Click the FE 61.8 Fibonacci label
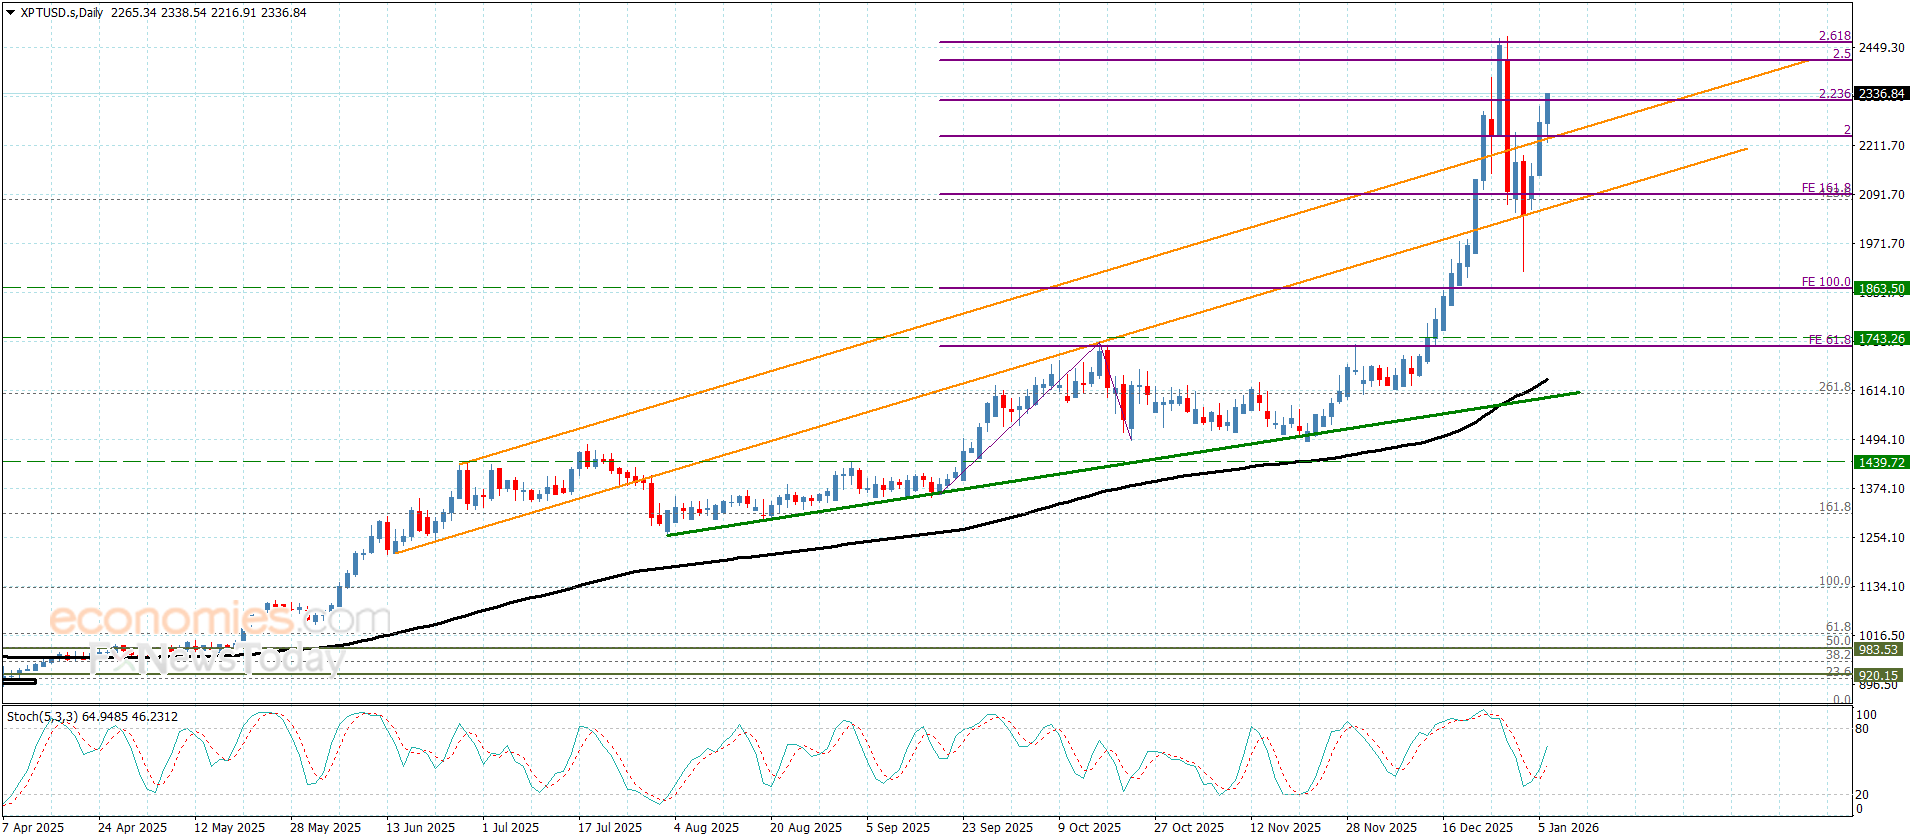The height and width of the screenshot is (840, 1916). click(x=1828, y=340)
